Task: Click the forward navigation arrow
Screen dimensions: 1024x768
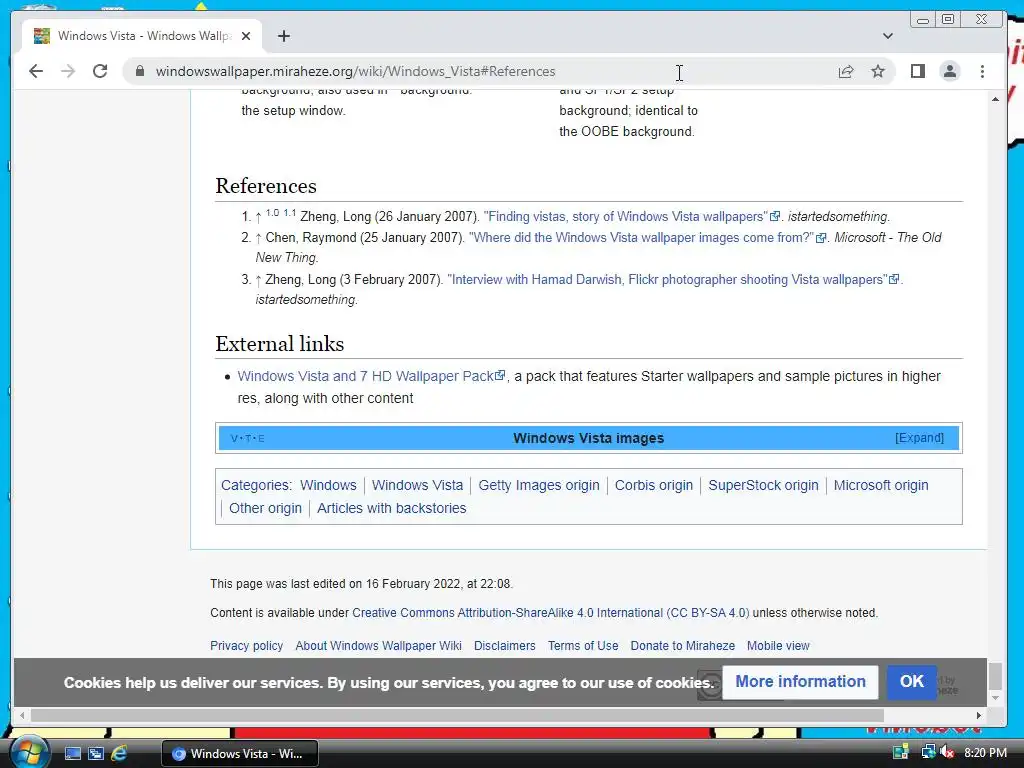Action: (68, 71)
